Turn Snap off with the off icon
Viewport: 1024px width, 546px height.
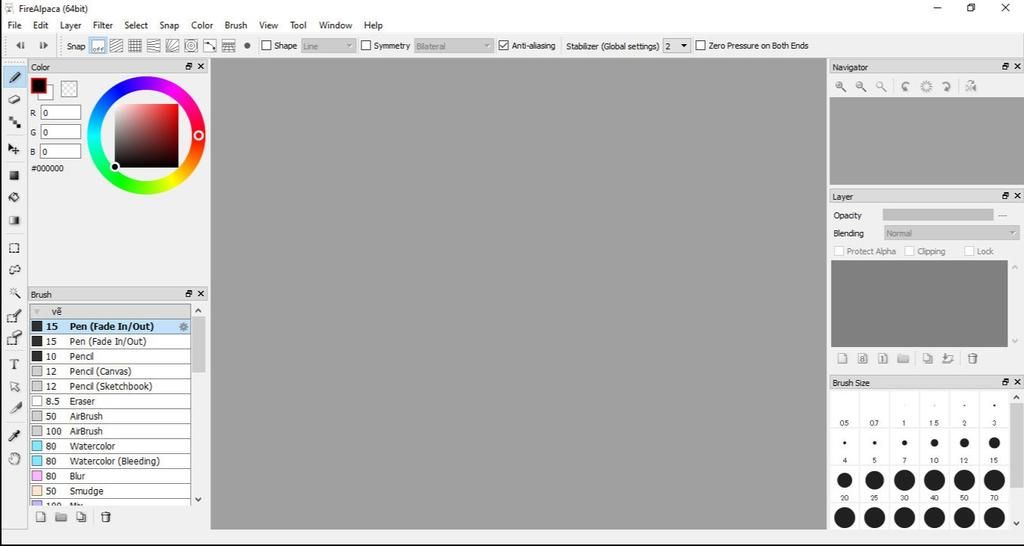point(97,46)
